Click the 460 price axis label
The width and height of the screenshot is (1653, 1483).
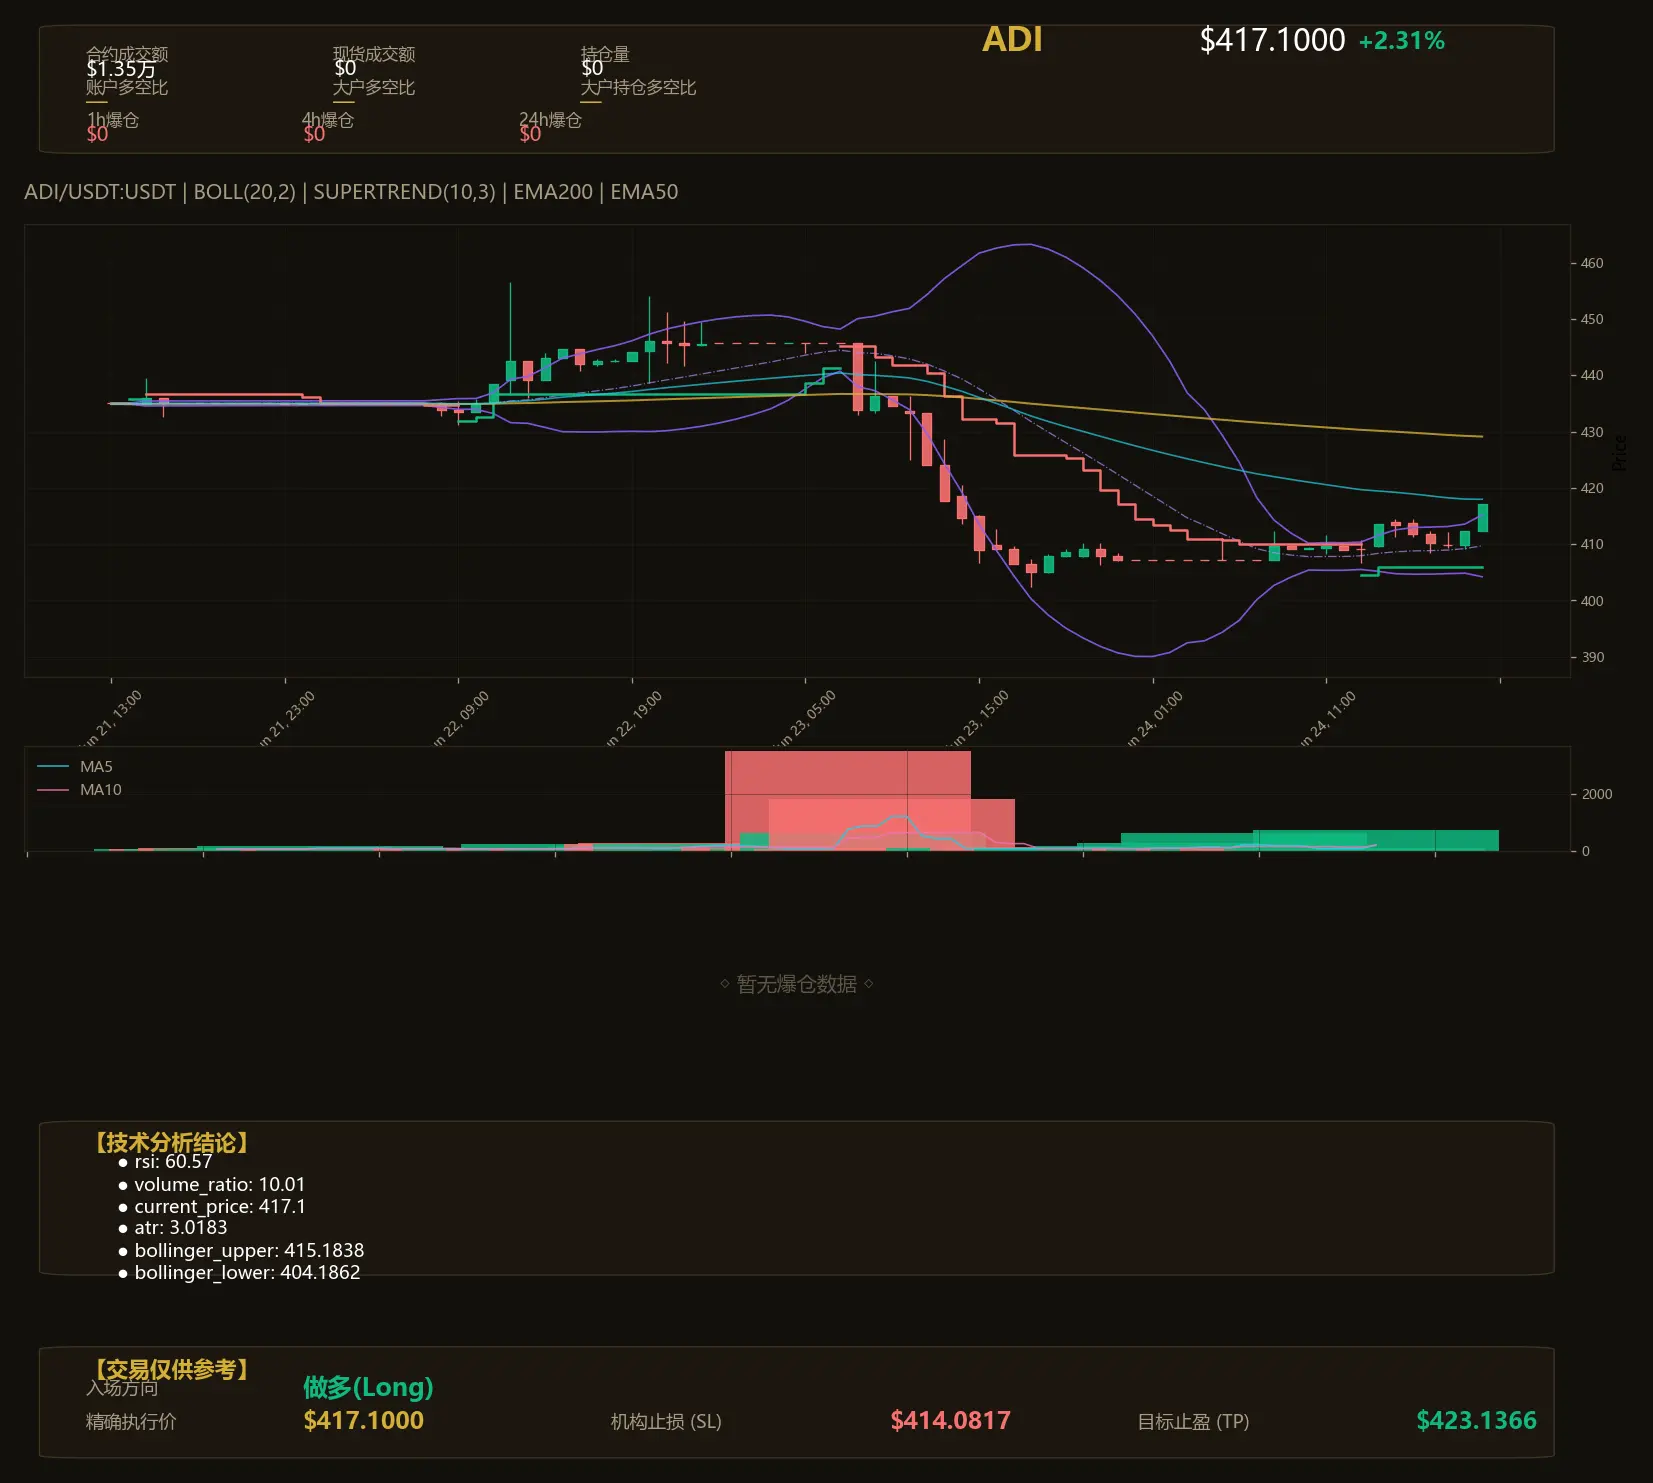click(x=1592, y=263)
